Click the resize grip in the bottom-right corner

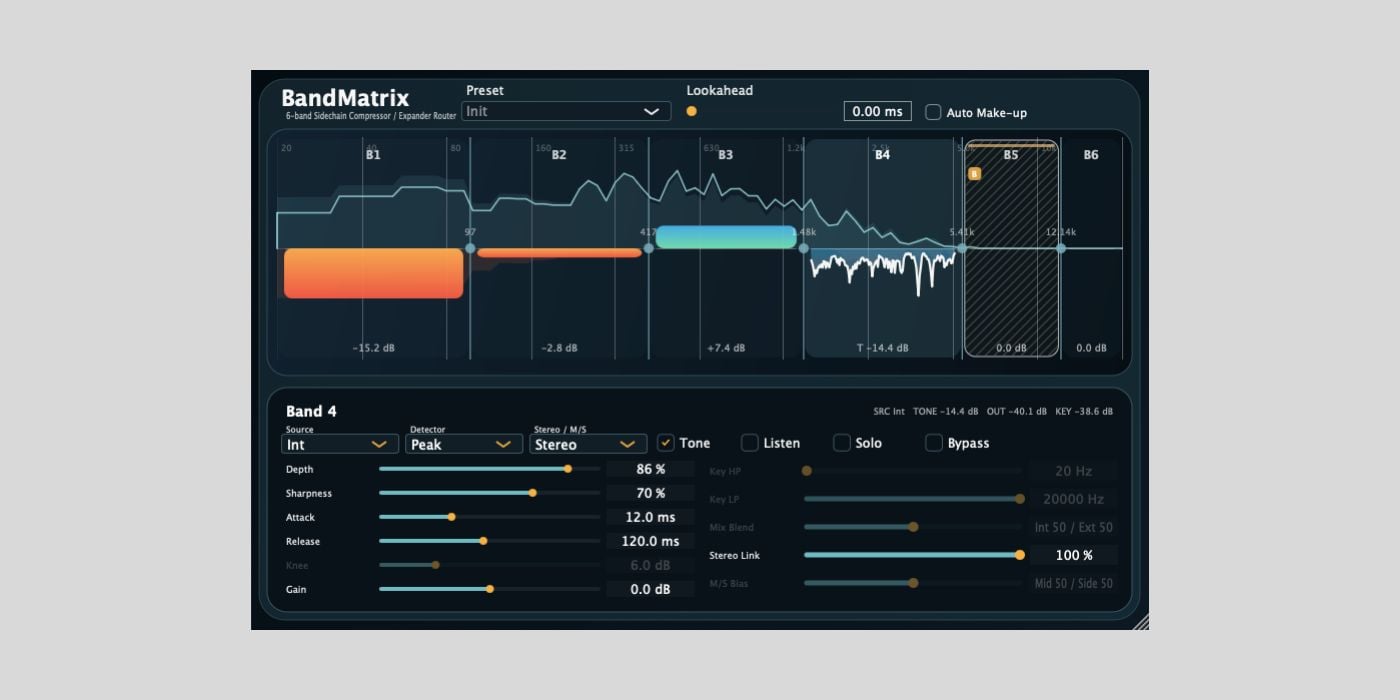click(x=1141, y=622)
